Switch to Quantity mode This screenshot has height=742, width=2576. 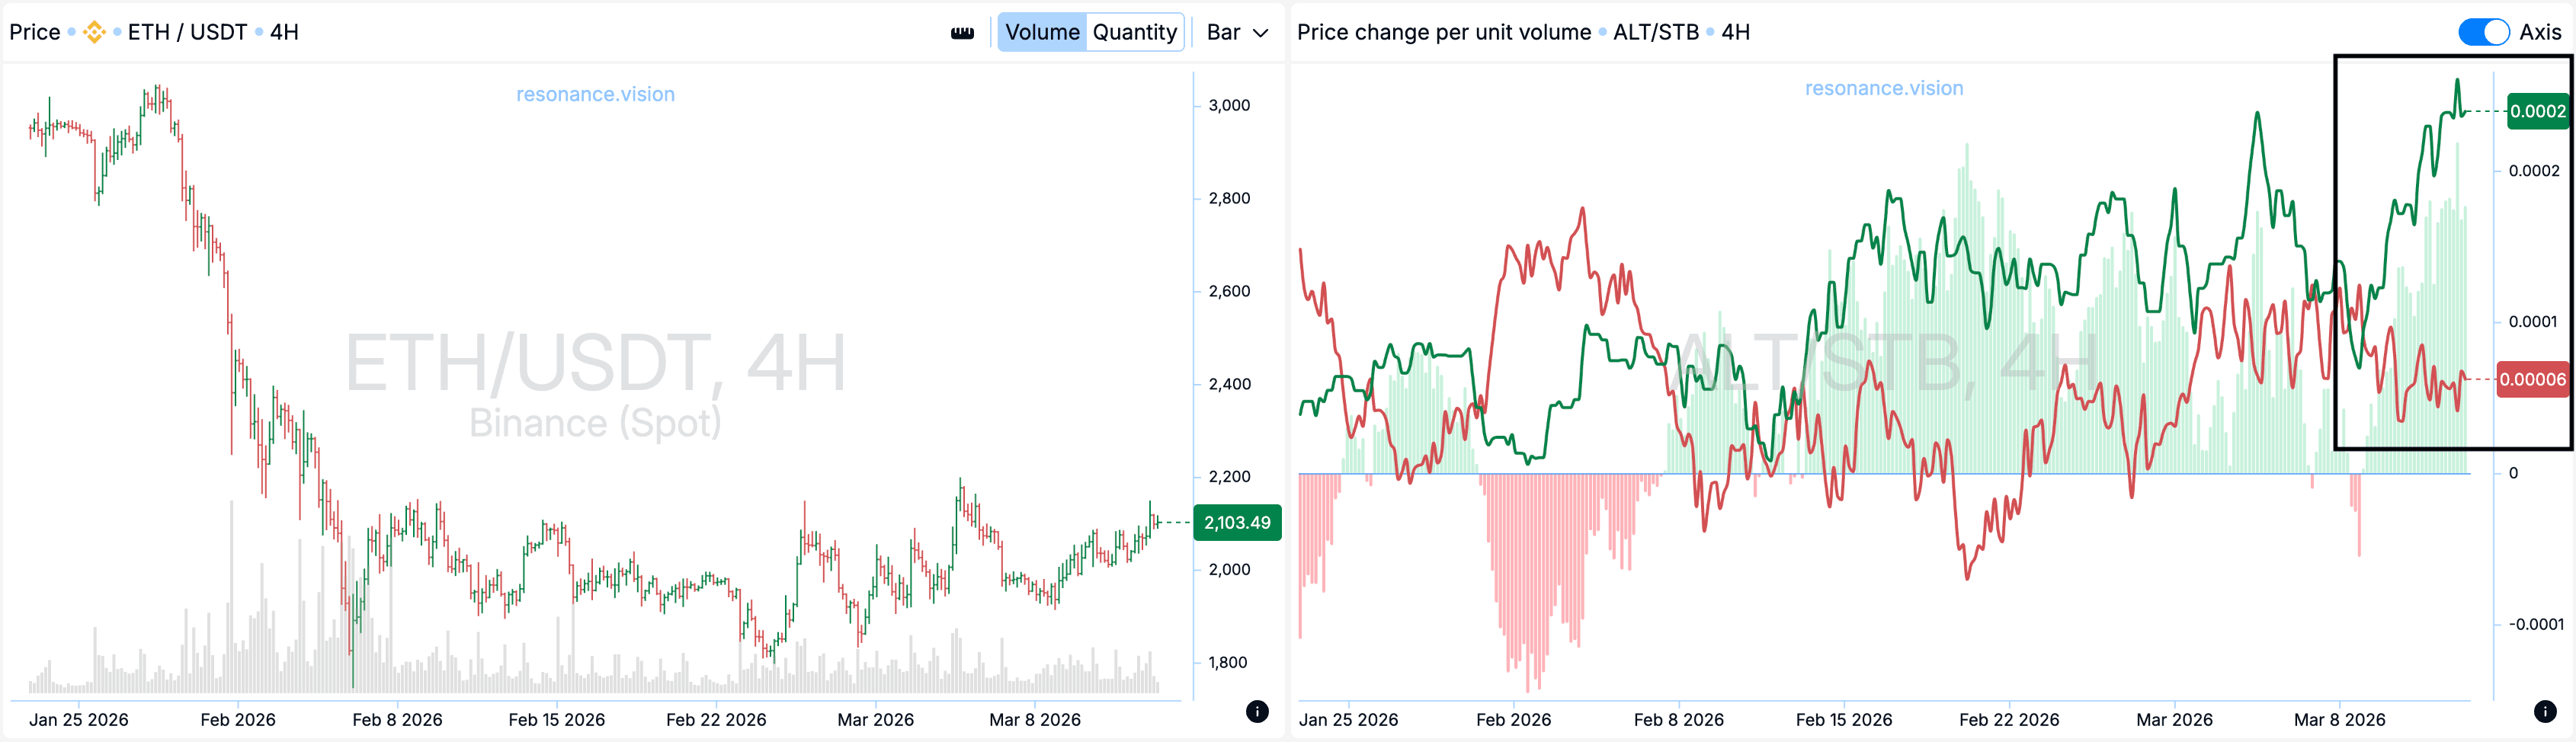[1134, 32]
